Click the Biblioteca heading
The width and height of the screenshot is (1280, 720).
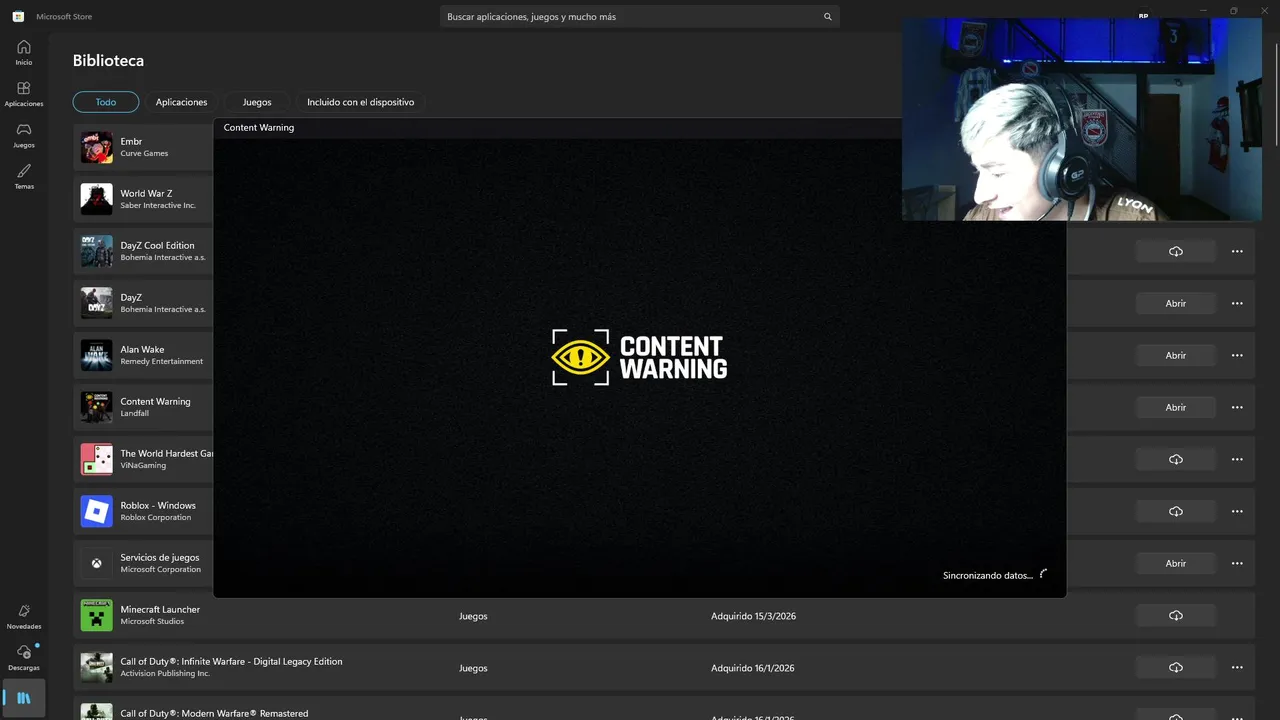pyautogui.click(x=108, y=61)
